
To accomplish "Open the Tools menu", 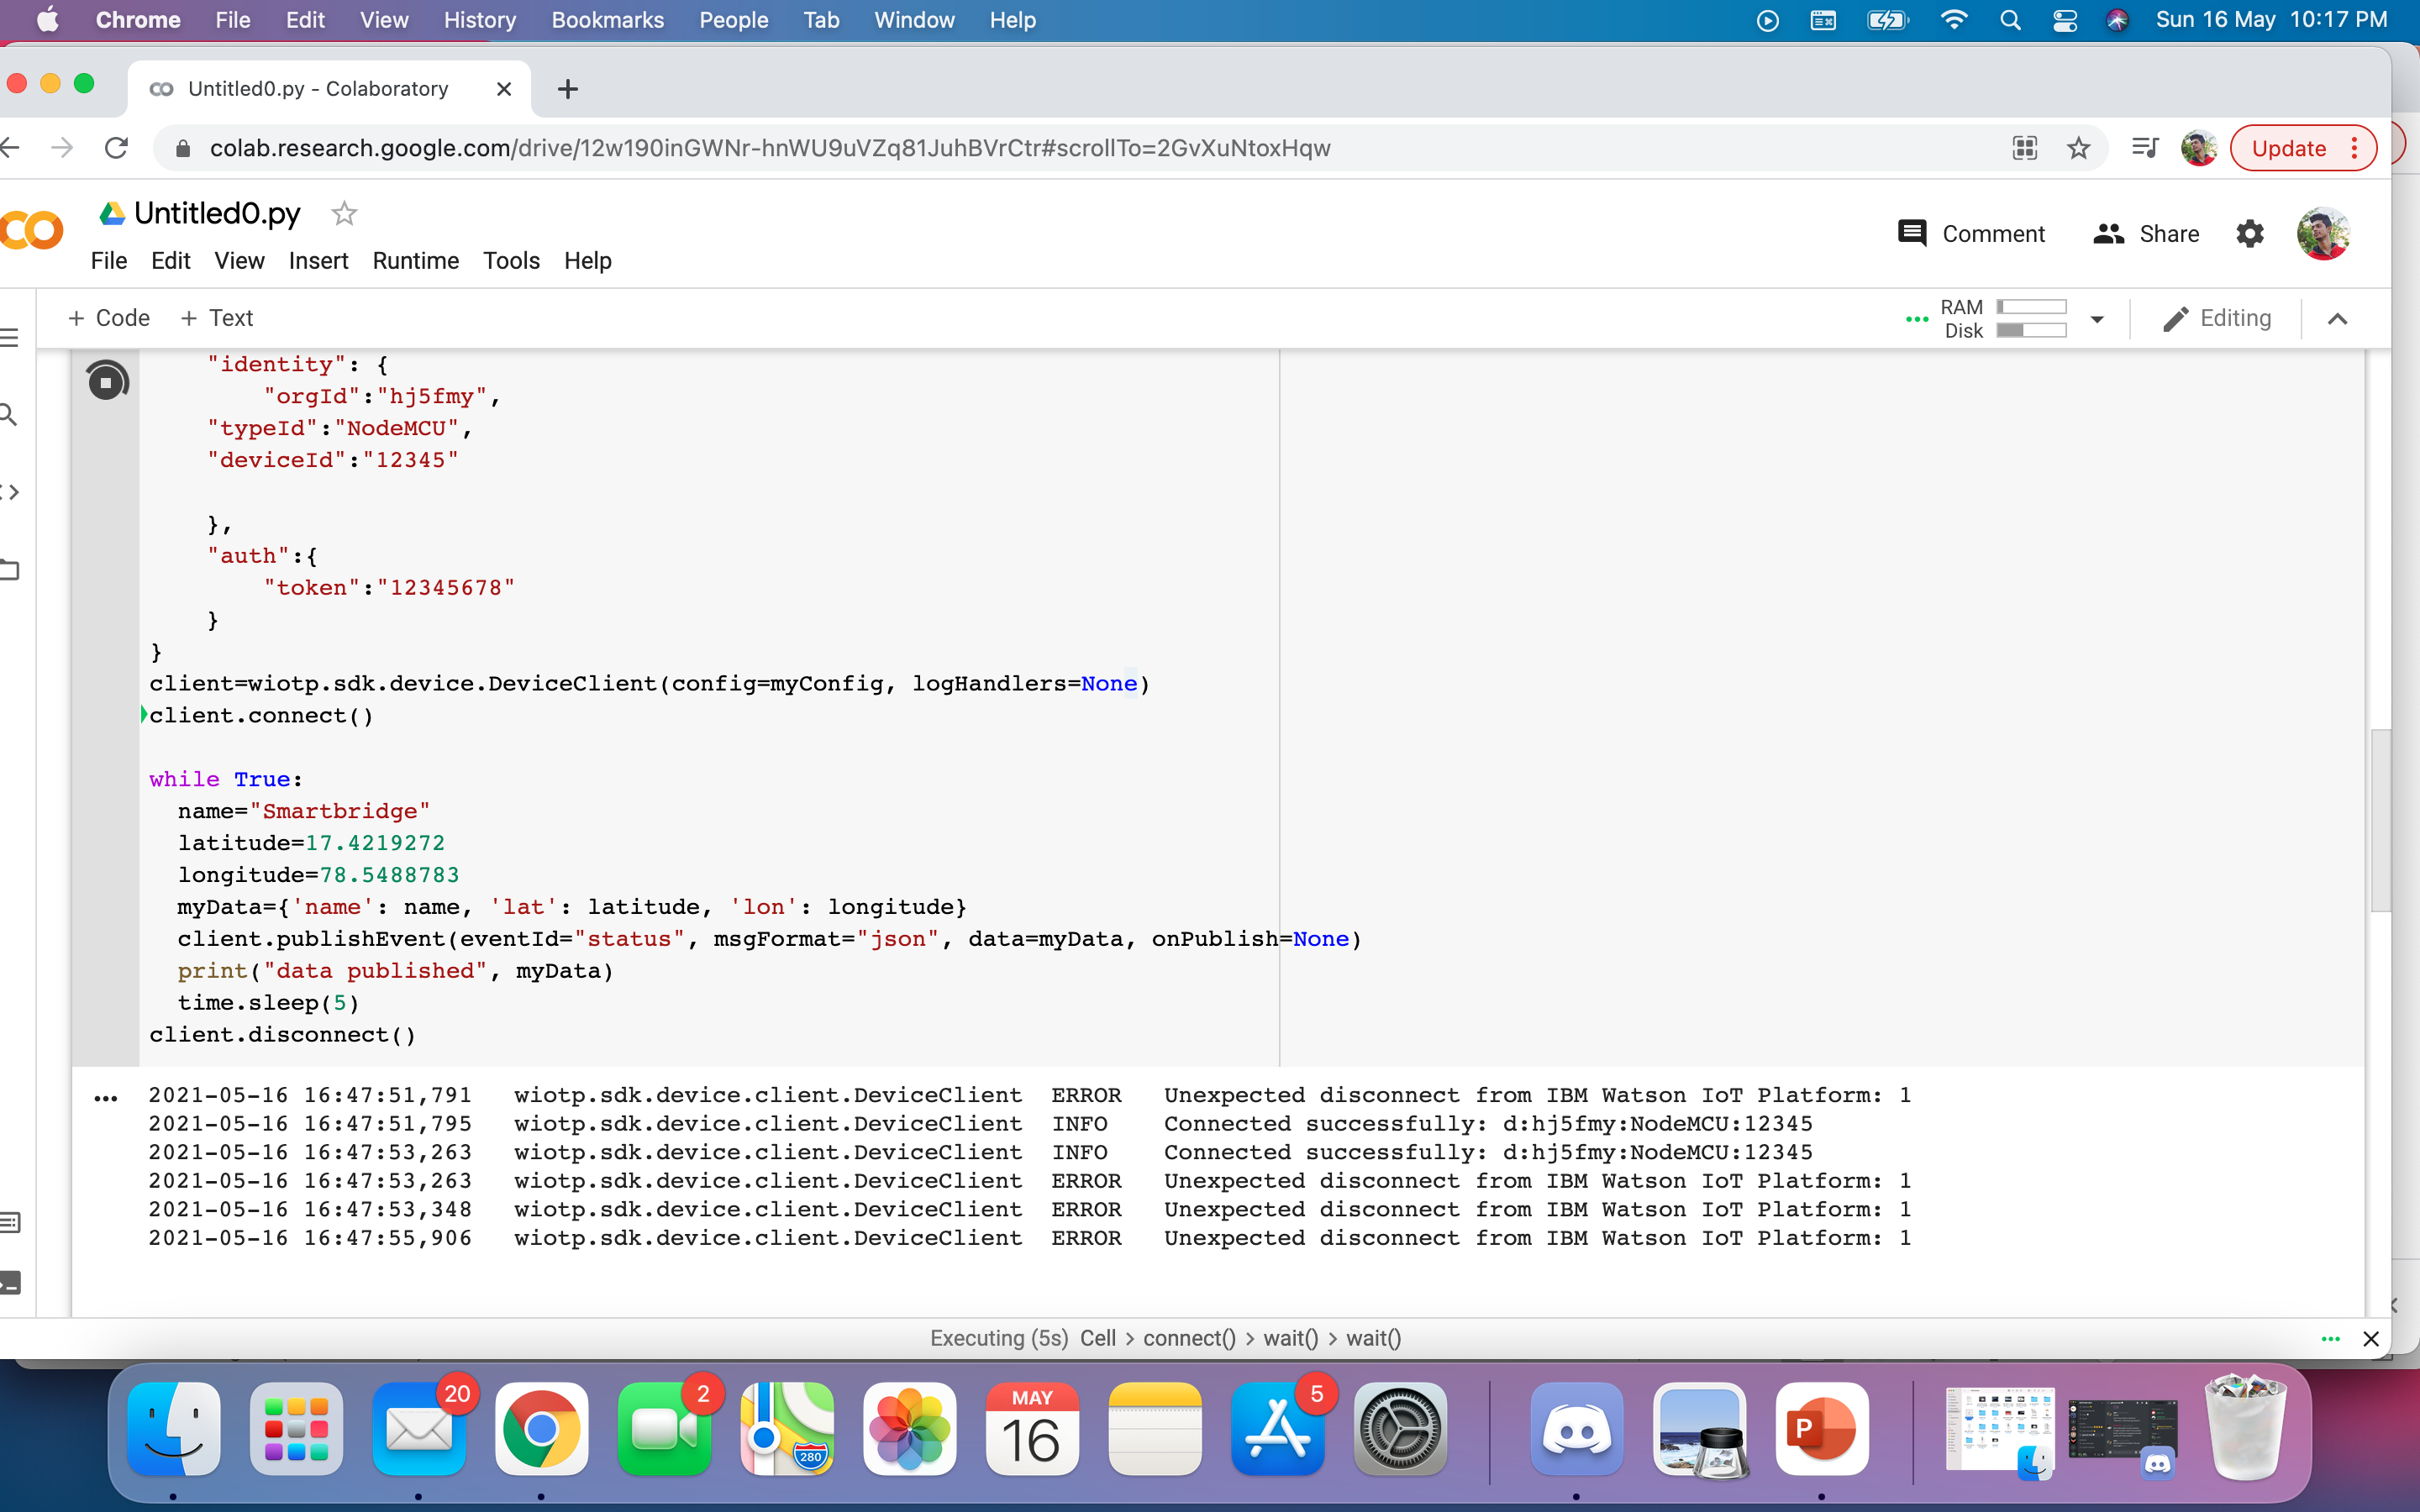I will [511, 261].
